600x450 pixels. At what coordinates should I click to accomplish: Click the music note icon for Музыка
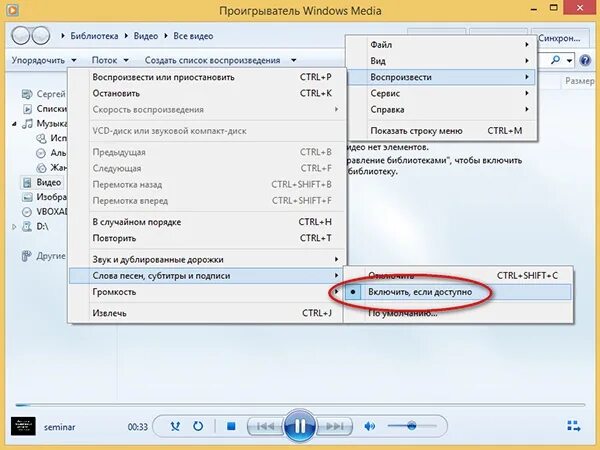pyautogui.click(x=27, y=124)
